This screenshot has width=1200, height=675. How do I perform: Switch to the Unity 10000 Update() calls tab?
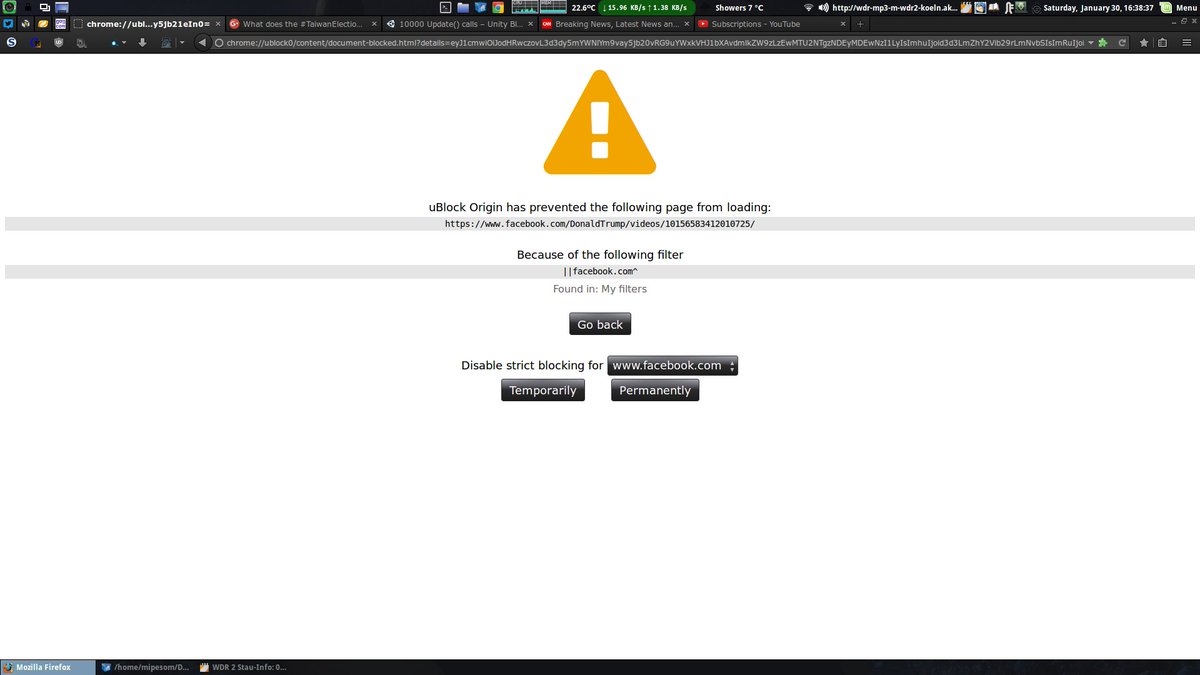click(460, 24)
